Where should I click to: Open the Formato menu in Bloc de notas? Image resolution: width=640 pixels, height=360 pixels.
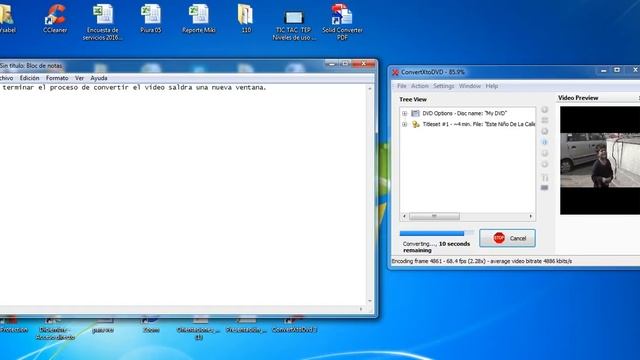tap(57, 78)
